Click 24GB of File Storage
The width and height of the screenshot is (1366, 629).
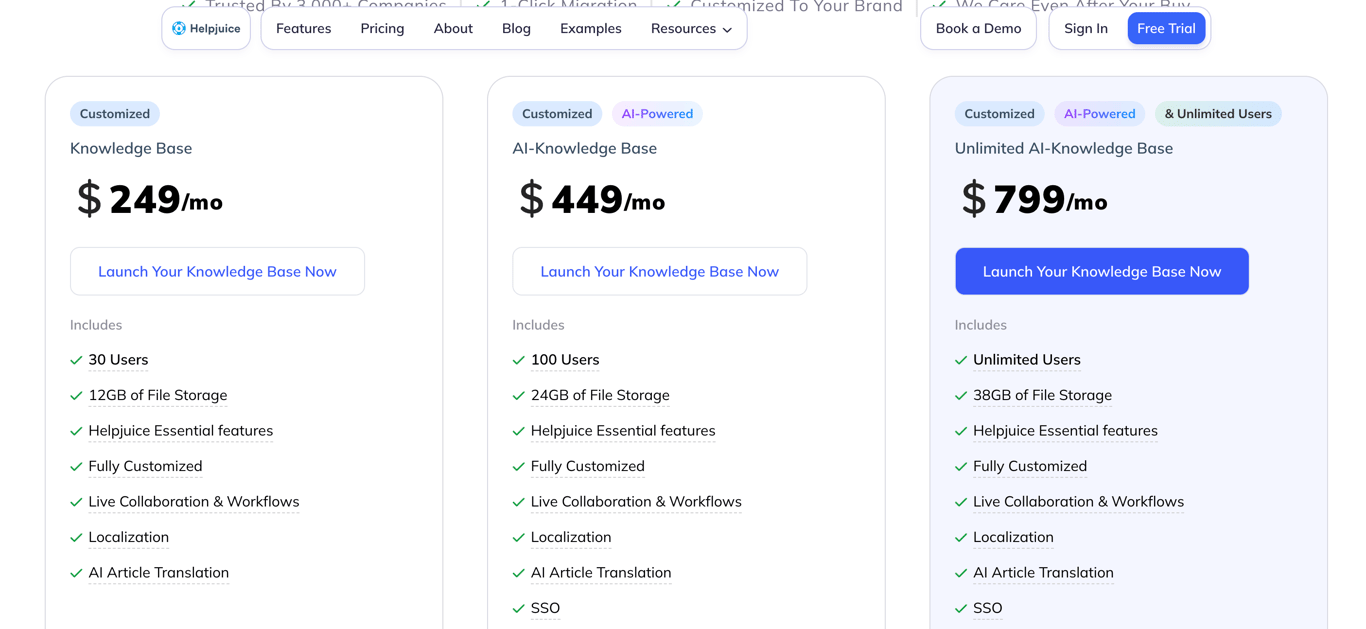click(x=600, y=395)
